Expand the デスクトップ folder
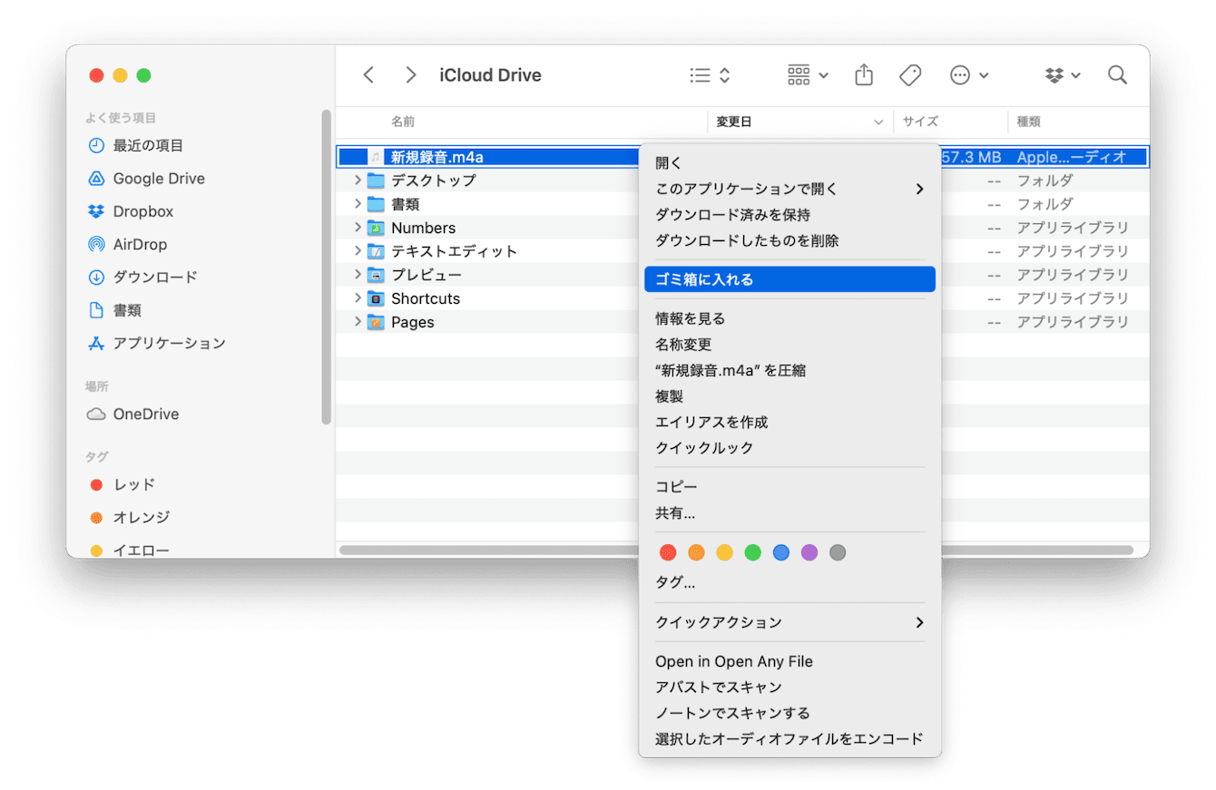The width and height of the screenshot is (1216, 790). pos(357,180)
